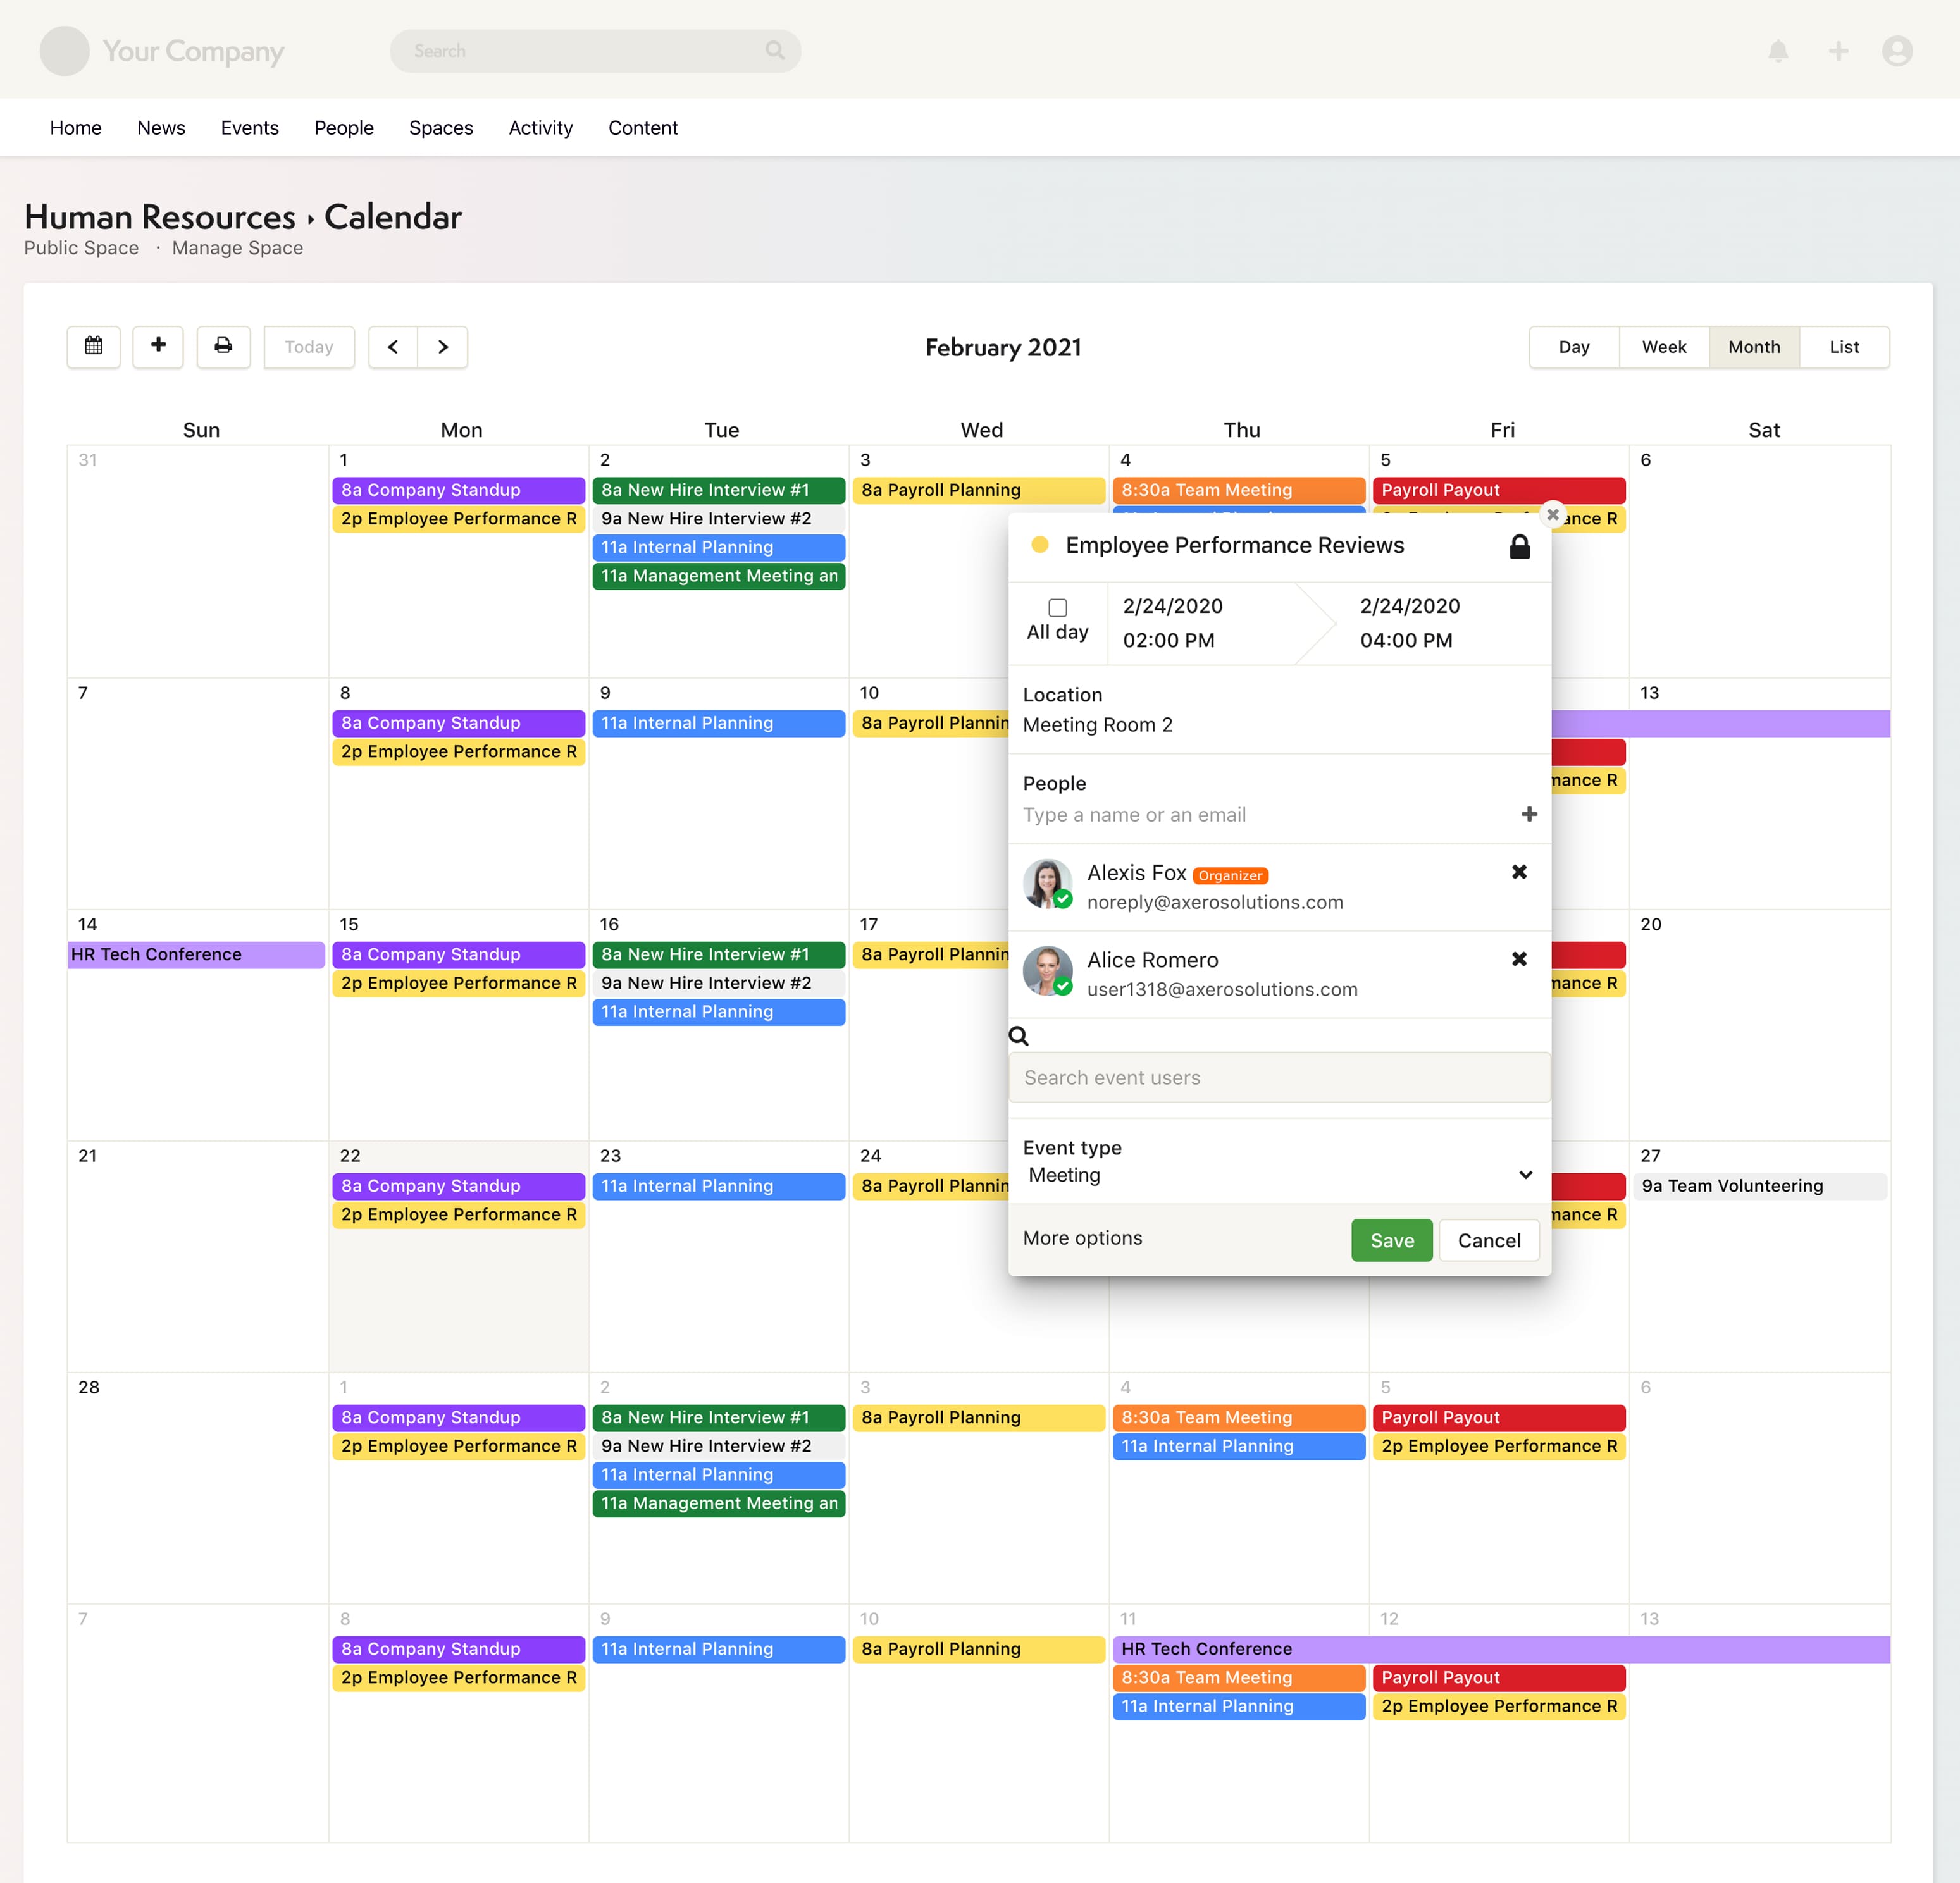Navigate to the previous month
The image size is (1960, 1883).
(392, 347)
